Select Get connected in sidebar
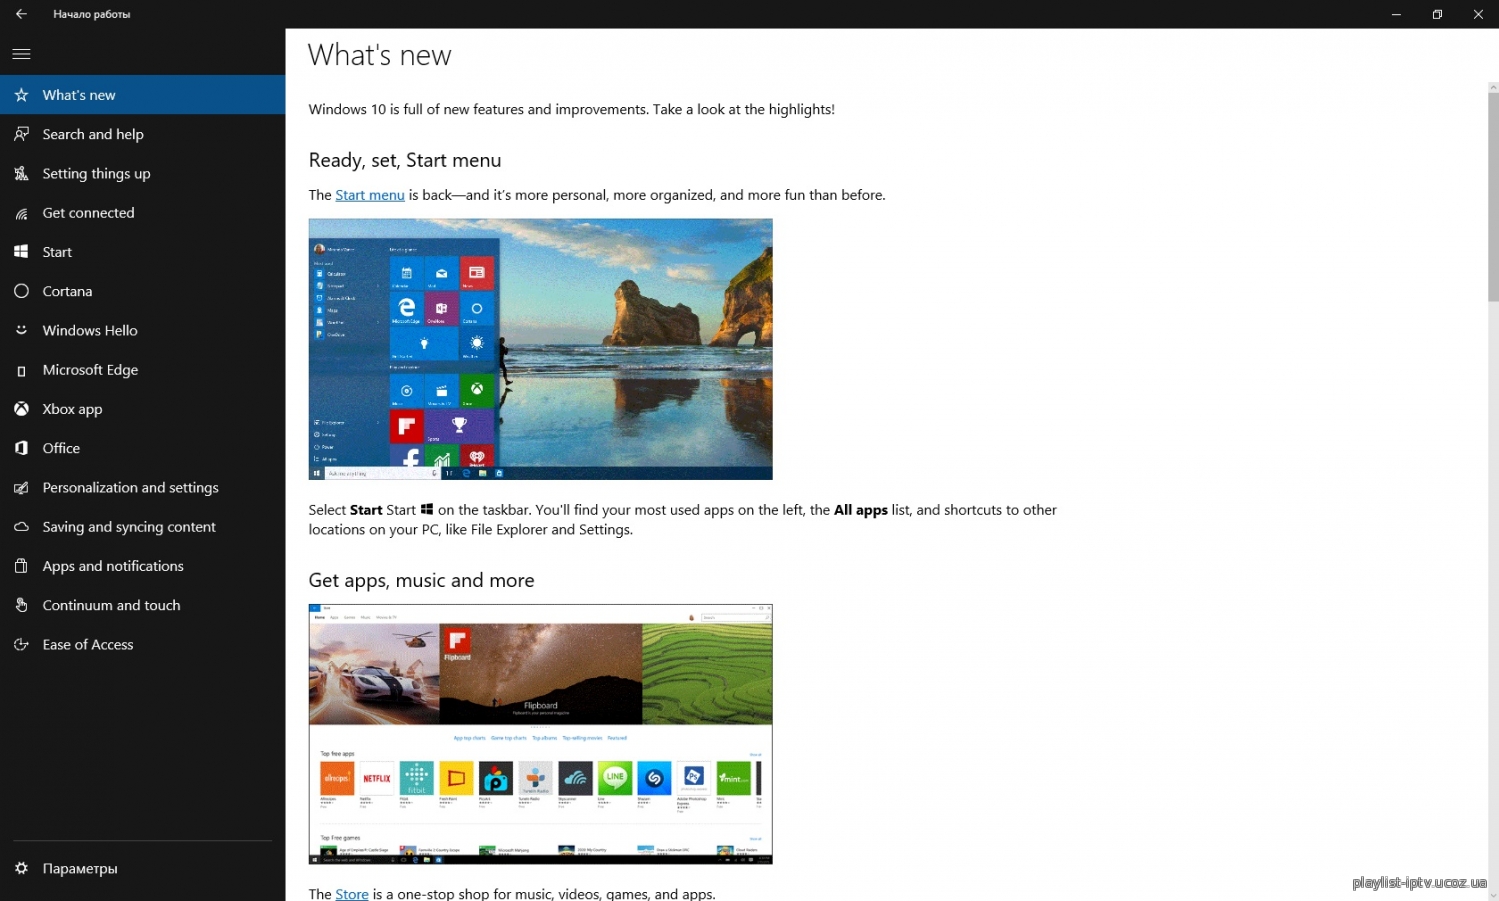Image resolution: width=1499 pixels, height=901 pixels. (142, 213)
